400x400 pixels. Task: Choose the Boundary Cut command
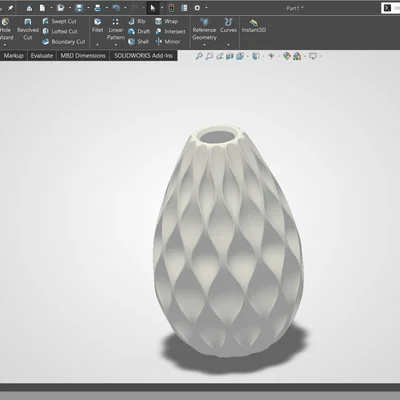[64, 42]
